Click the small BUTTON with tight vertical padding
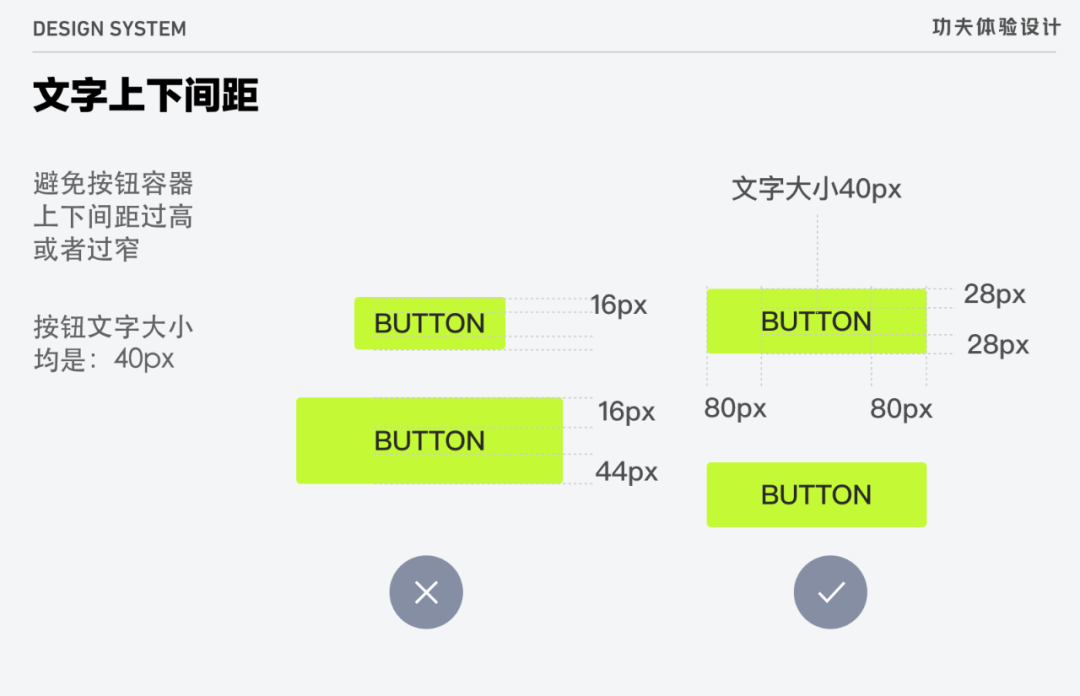 tap(430, 323)
